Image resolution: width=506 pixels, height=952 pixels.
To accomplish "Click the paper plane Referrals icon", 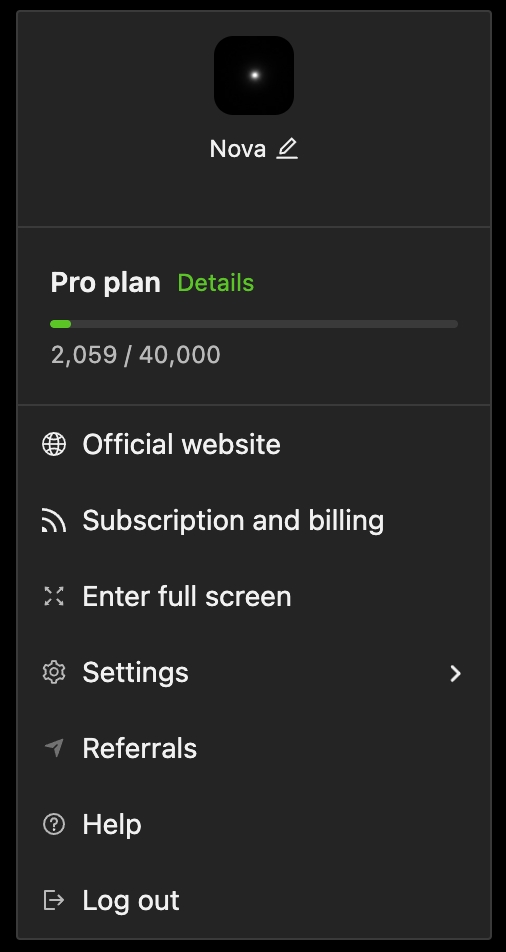I will pos(54,748).
